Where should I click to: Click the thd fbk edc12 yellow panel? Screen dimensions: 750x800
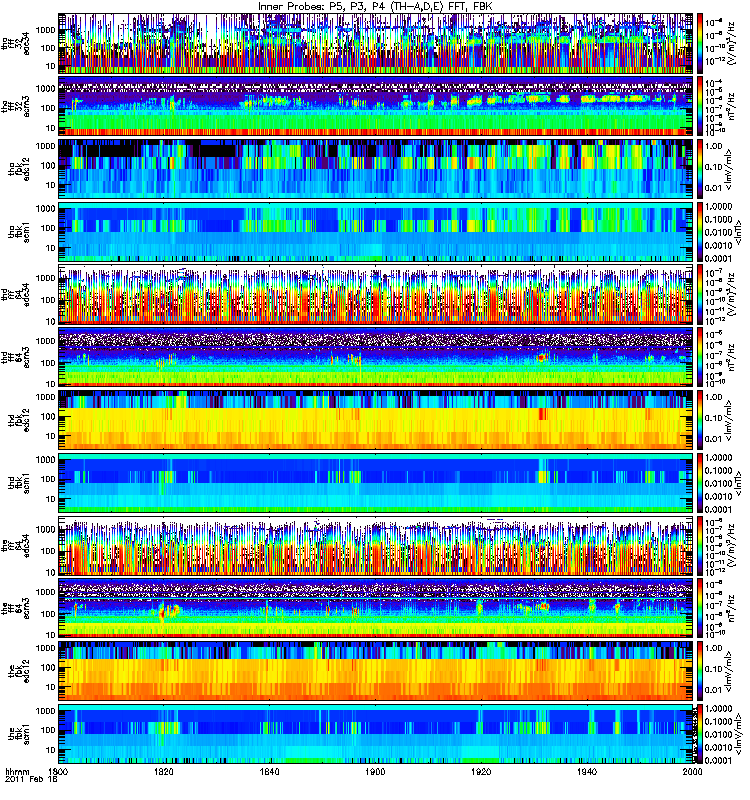376,420
